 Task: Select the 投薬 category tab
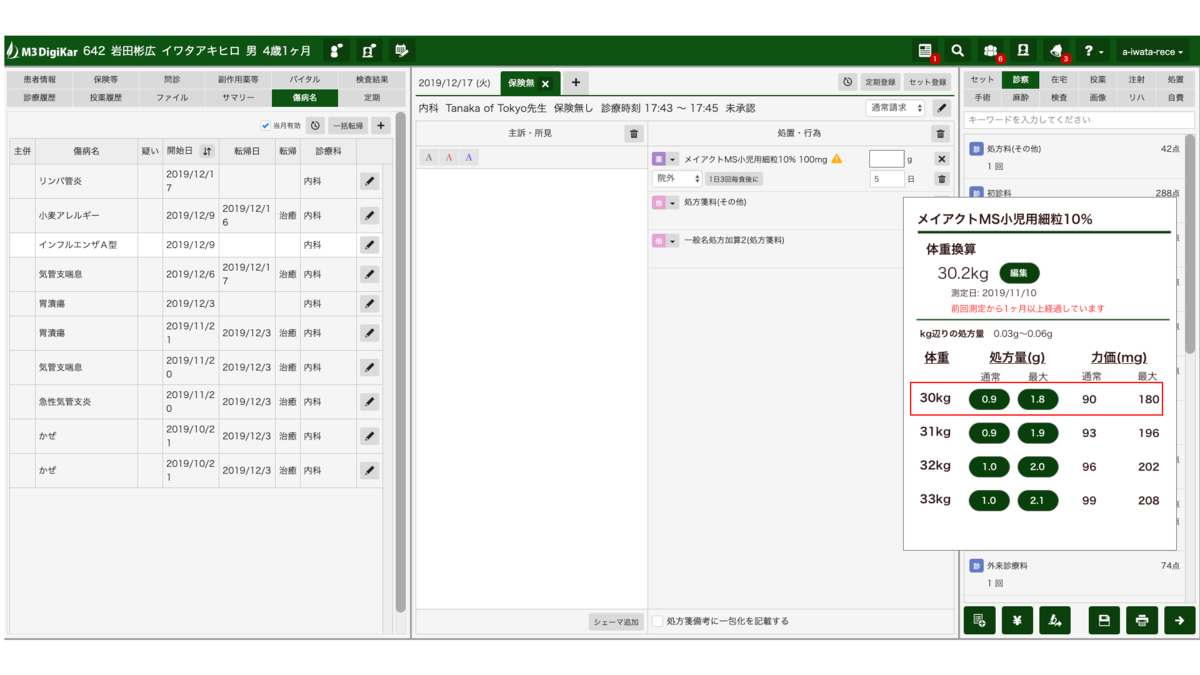[x=1098, y=79]
